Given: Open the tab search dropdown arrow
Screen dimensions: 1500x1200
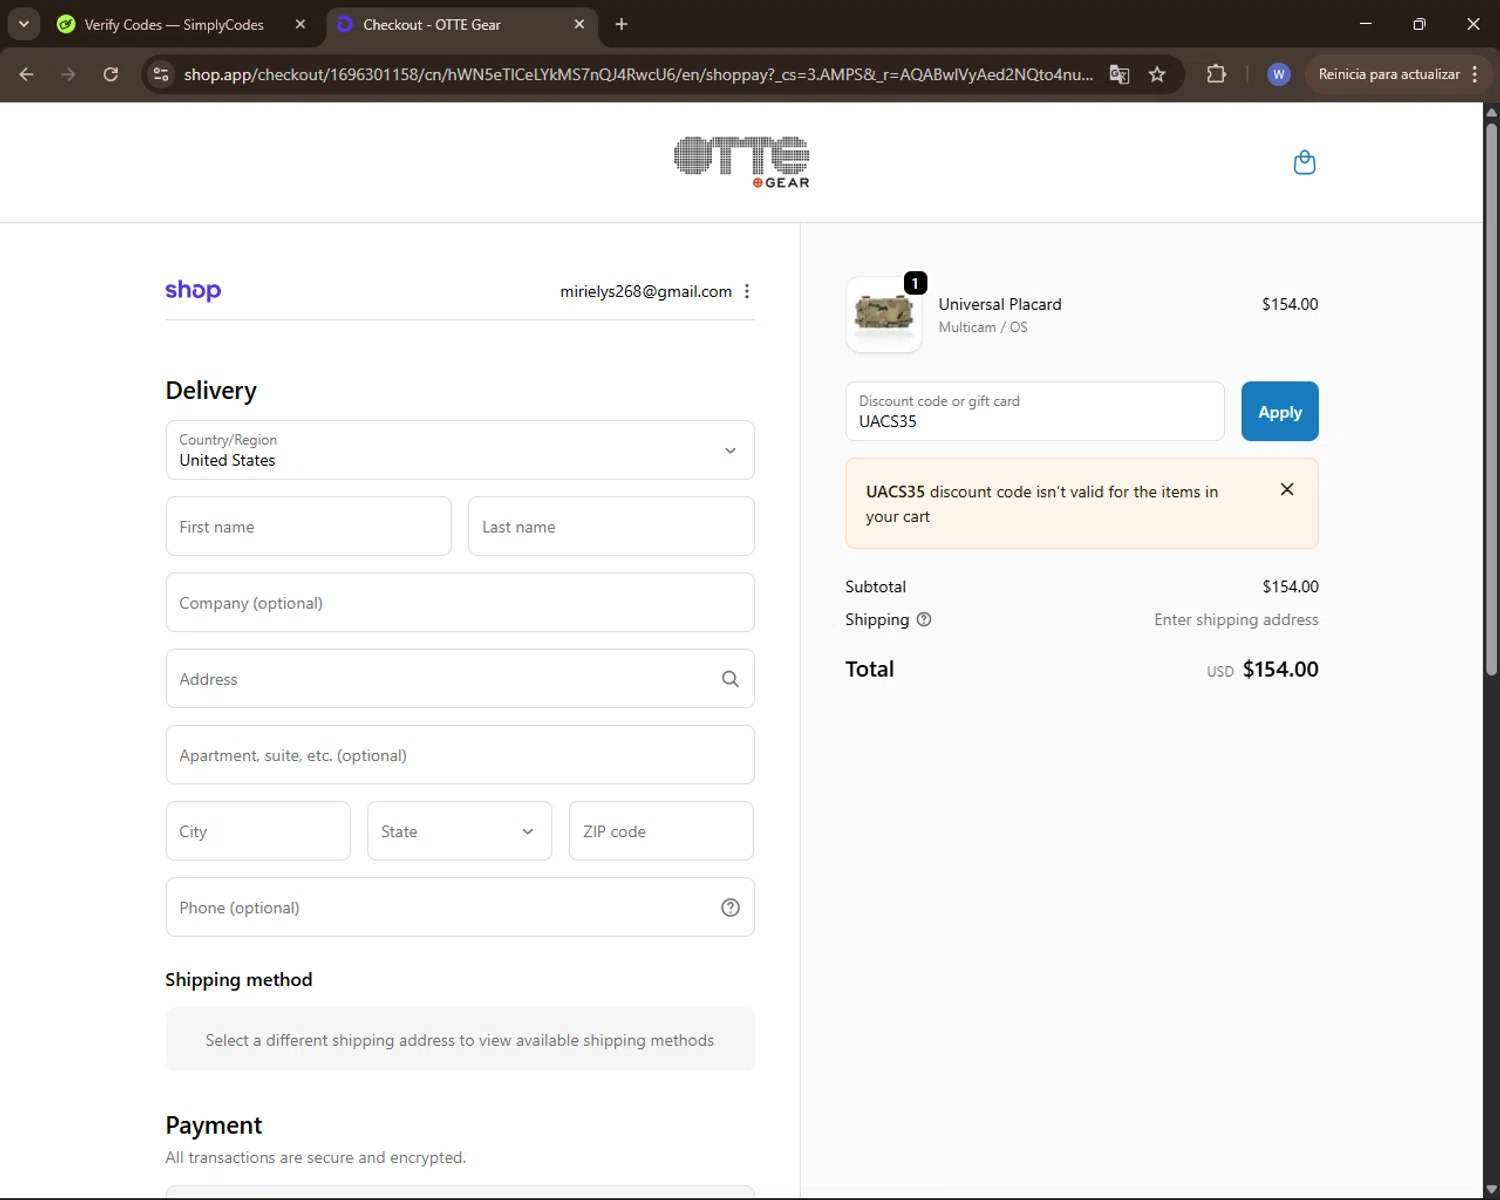Looking at the screenshot, I should coord(23,24).
